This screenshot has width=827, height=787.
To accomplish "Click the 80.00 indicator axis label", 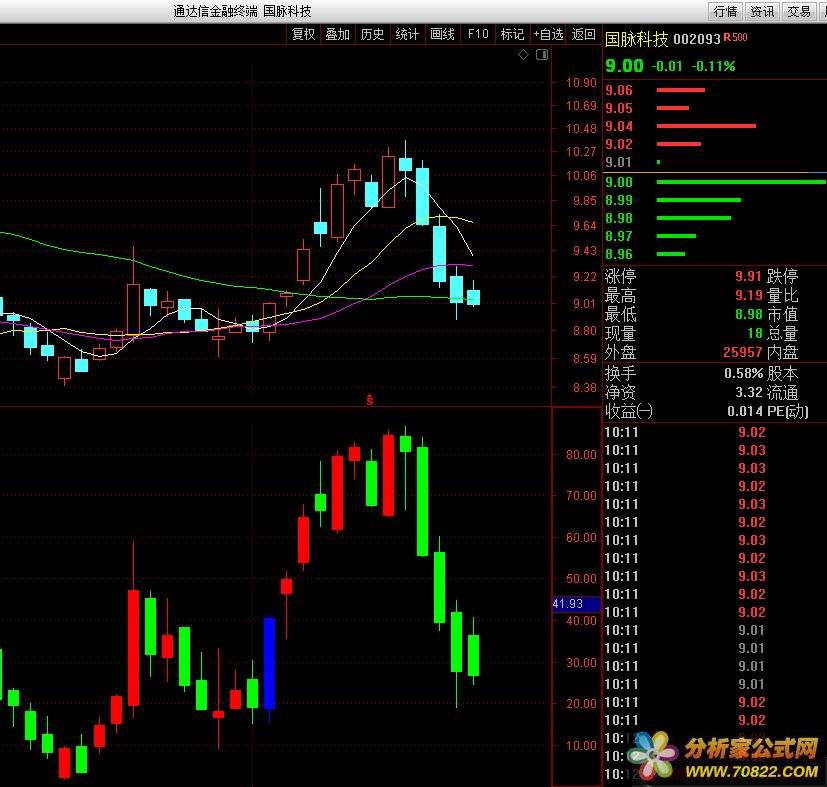I will tap(581, 455).
